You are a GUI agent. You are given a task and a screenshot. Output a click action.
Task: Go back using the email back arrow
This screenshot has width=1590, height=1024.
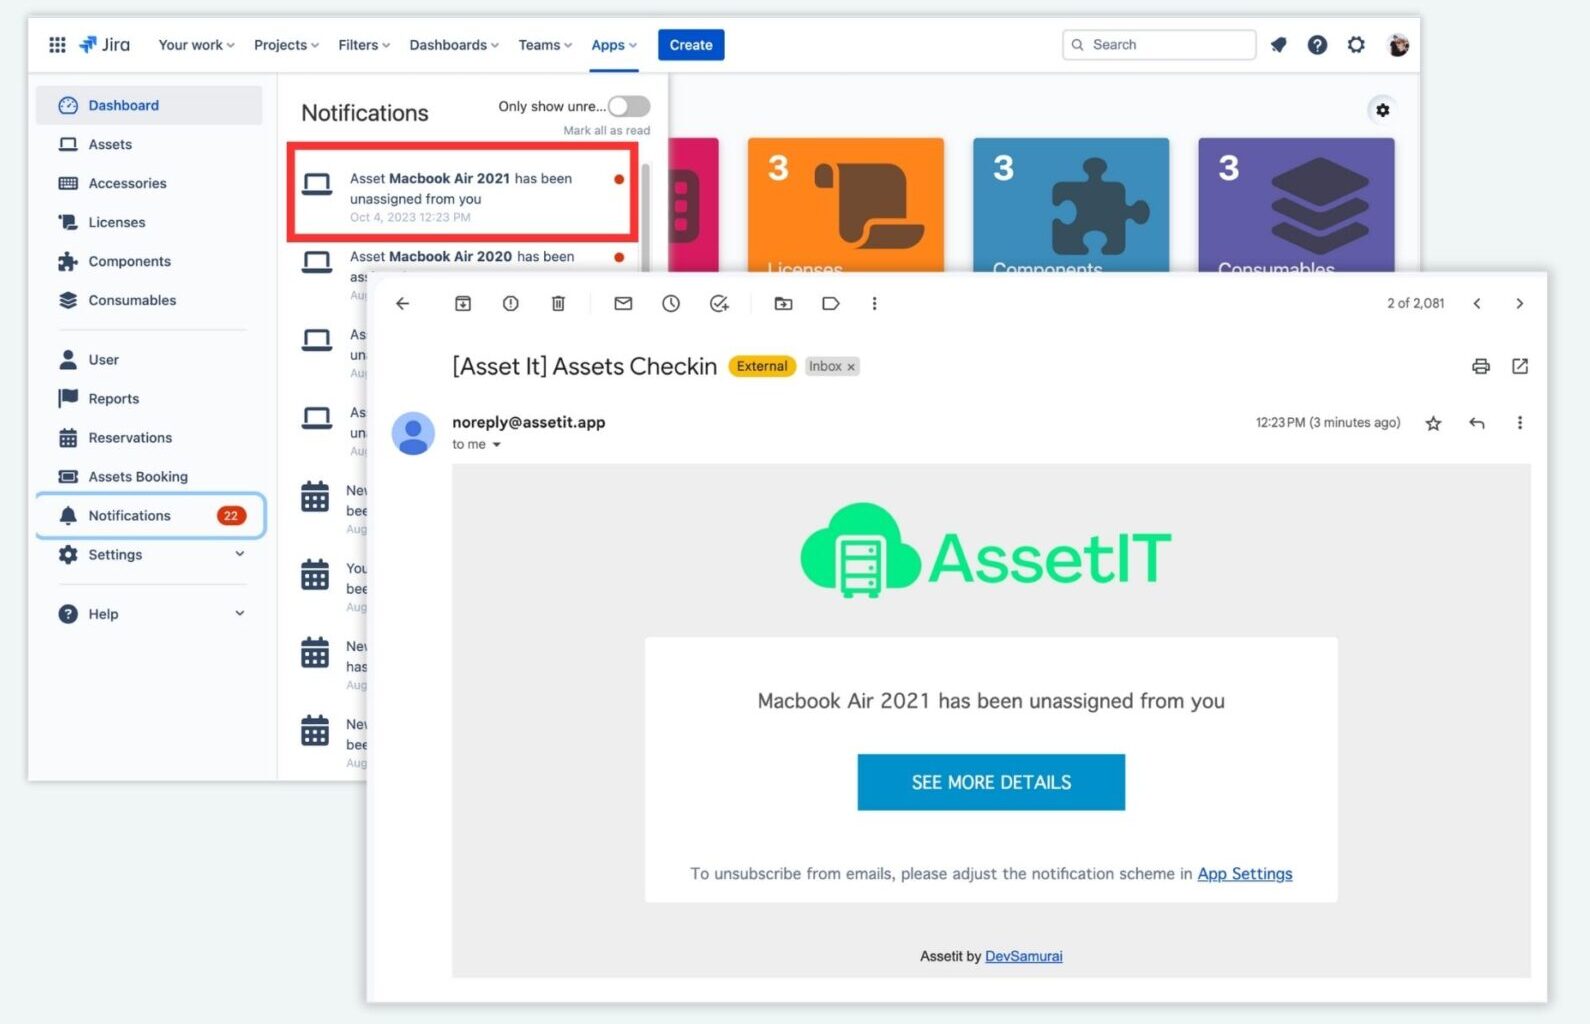(x=402, y=303)
